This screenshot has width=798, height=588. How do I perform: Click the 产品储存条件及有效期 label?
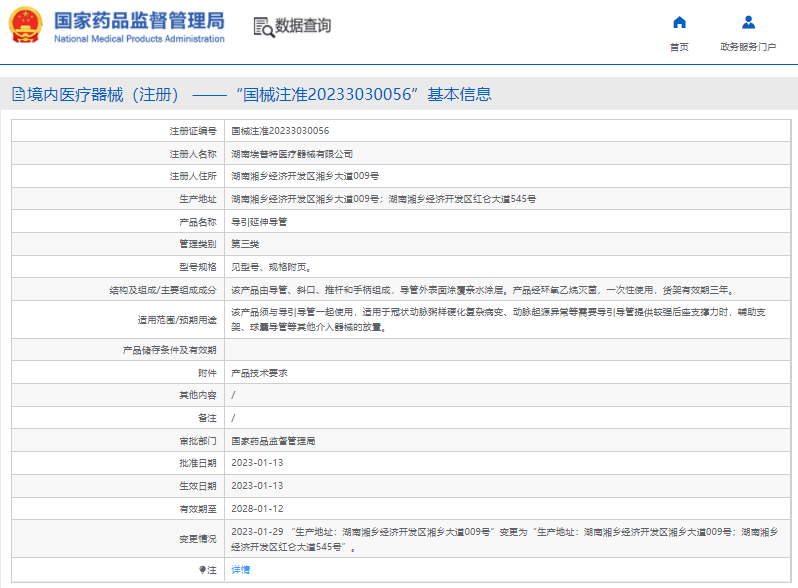(169, 350)
